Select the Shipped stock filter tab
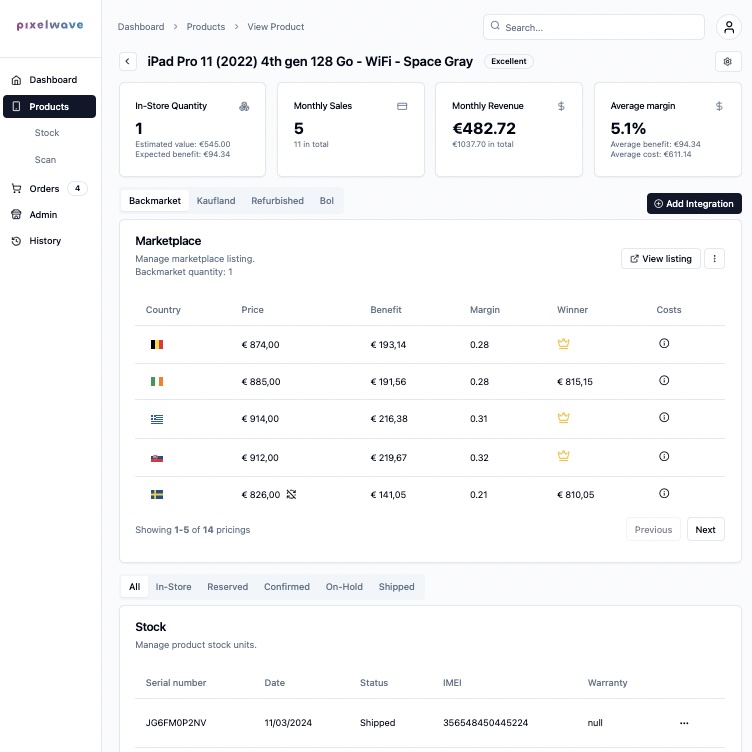The height and width of the screenshot is (752, 752). click(x=397, y=587)
